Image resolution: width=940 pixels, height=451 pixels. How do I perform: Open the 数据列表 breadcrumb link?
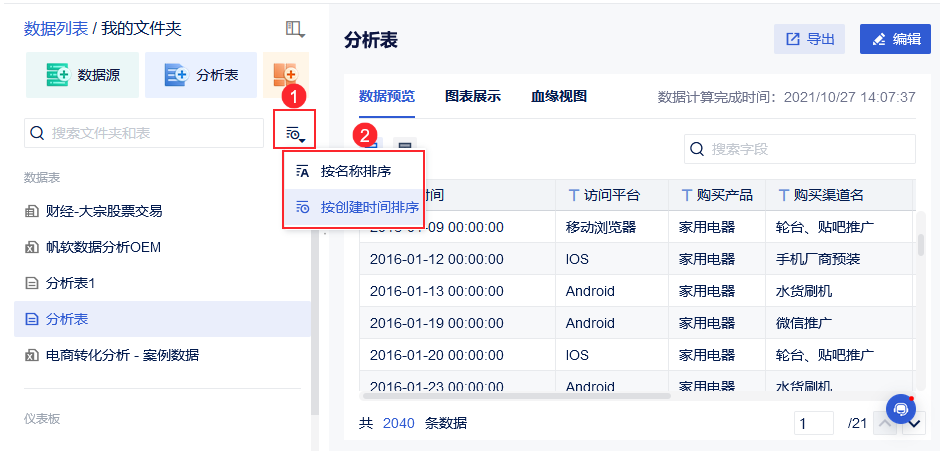pos(56,28)
